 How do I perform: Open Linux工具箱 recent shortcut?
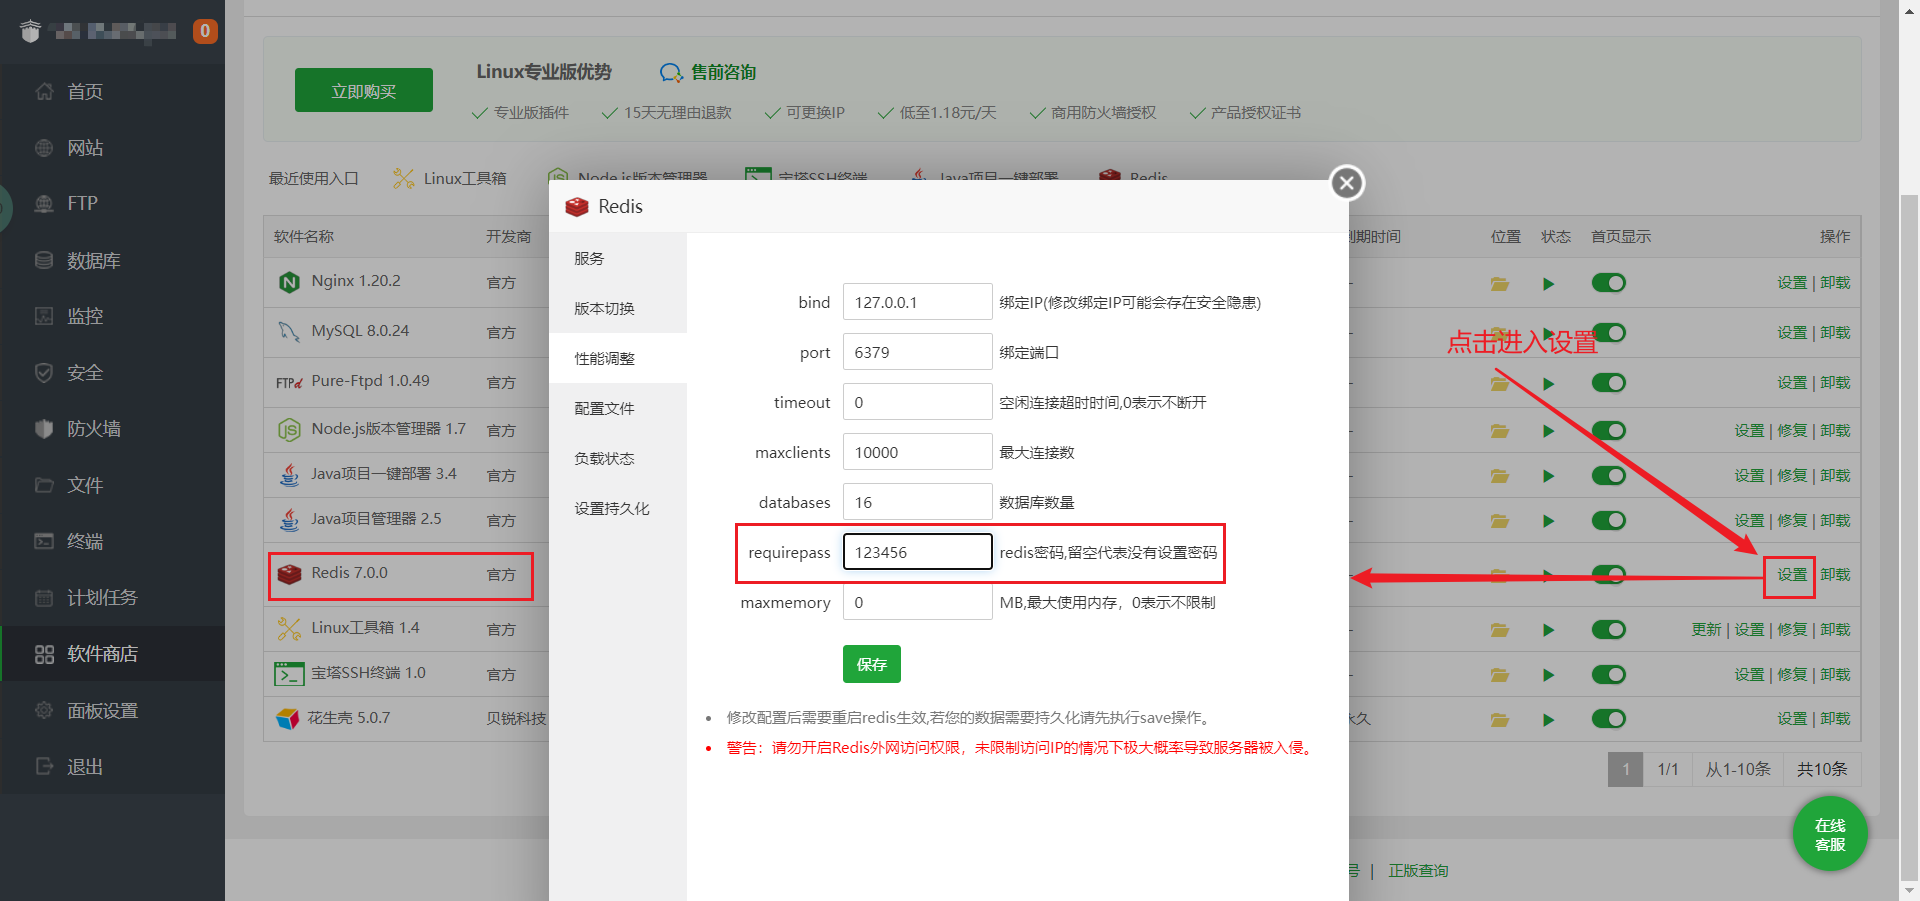coord(450,178)
